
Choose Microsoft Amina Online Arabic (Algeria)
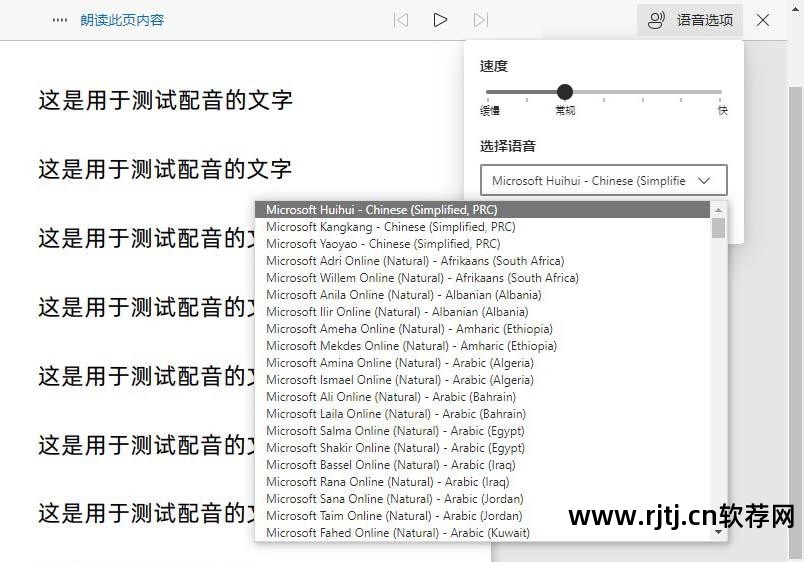482,363
